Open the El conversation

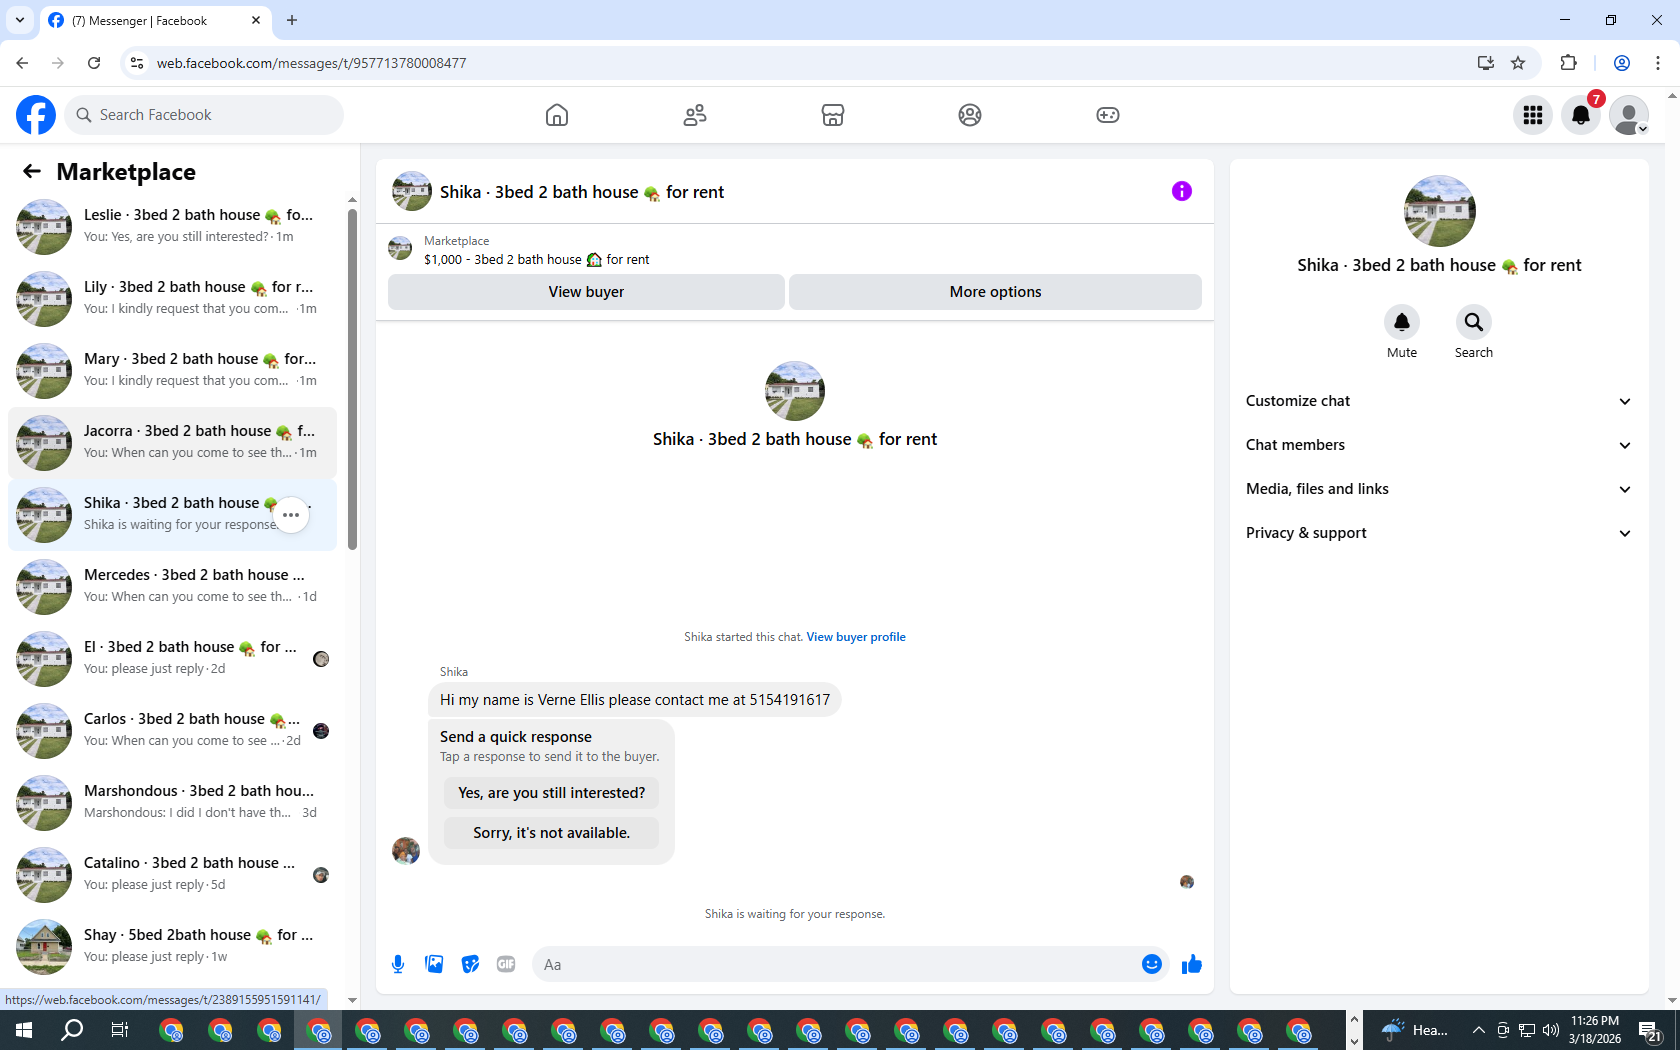pyautogui.click(x=172, y=658)
